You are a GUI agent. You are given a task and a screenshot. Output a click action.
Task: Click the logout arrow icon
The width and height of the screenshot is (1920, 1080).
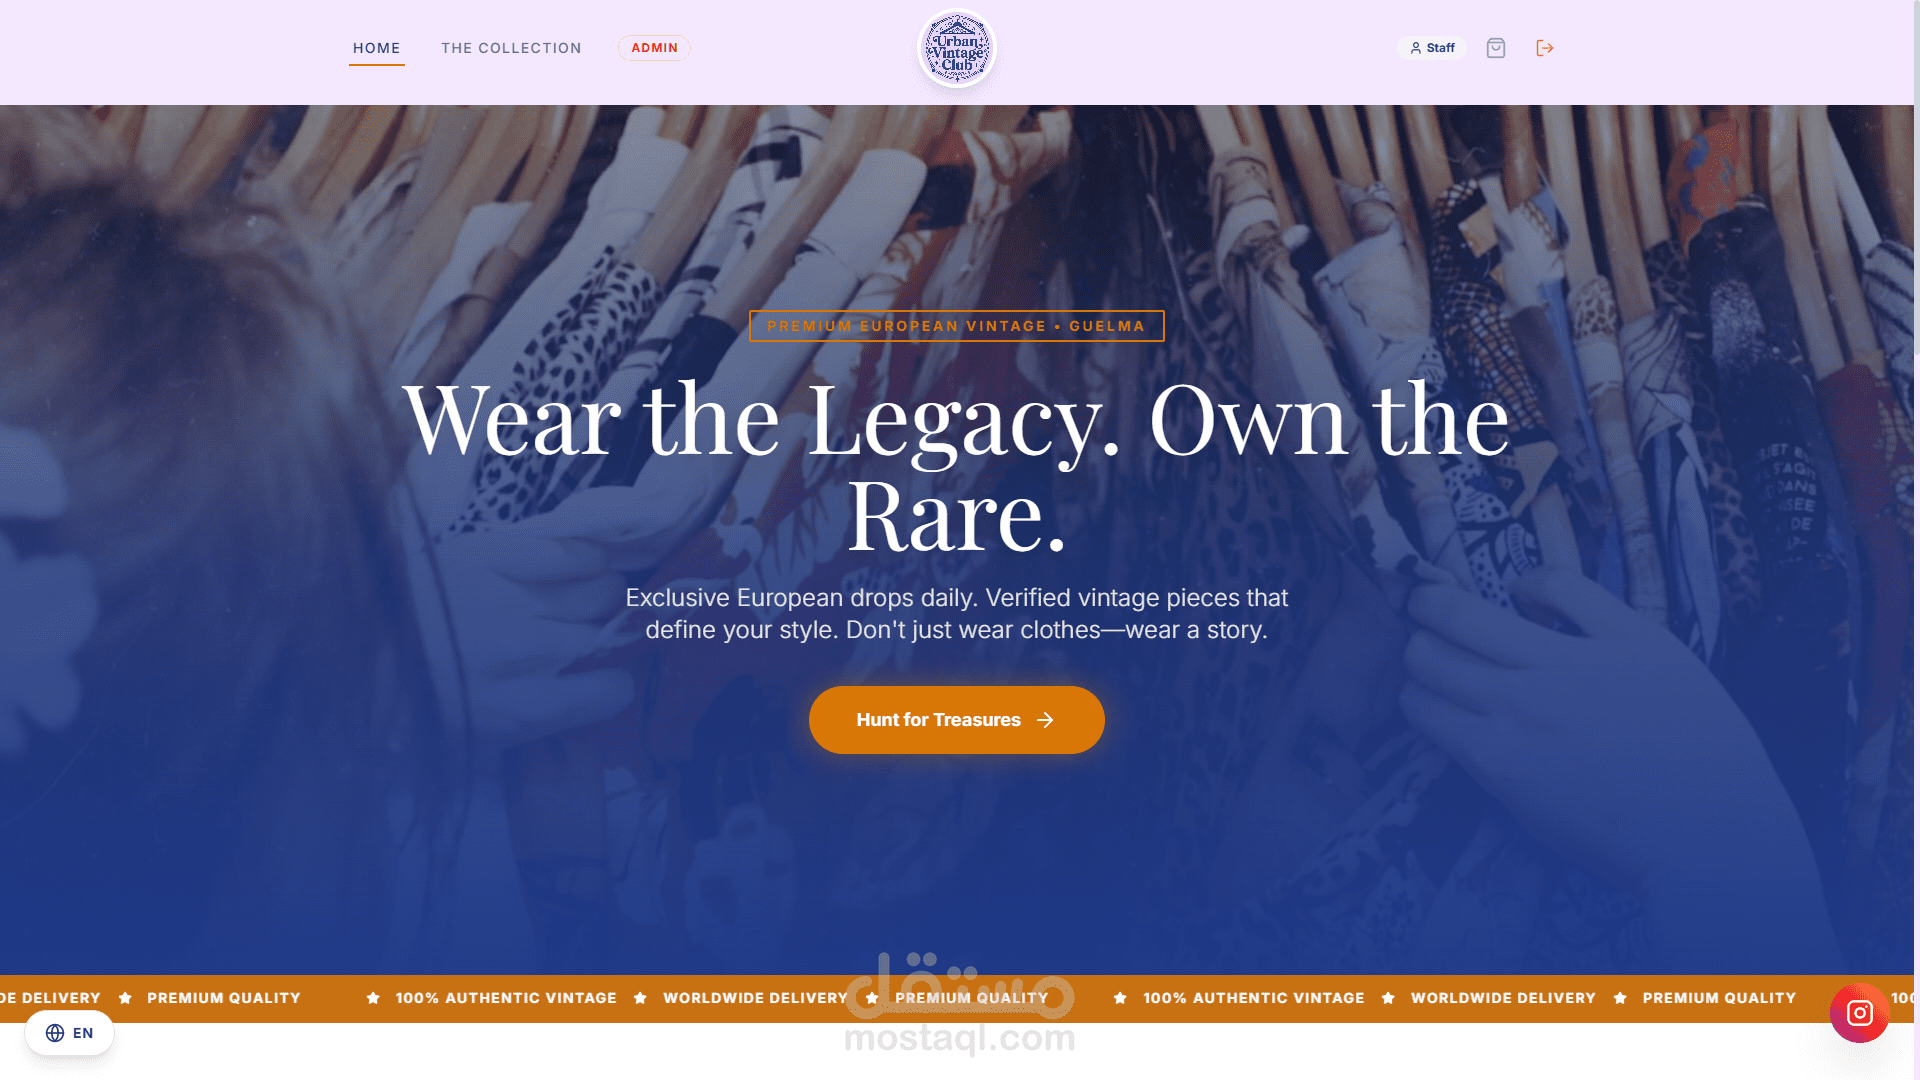[1545, 48]
